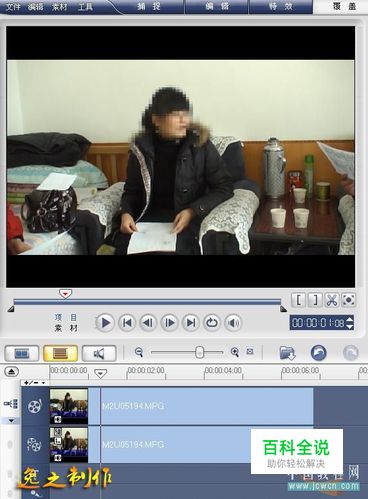This screenshot has height=499, width=368.
Task: Switch to audio view
Action: point(99,353)
